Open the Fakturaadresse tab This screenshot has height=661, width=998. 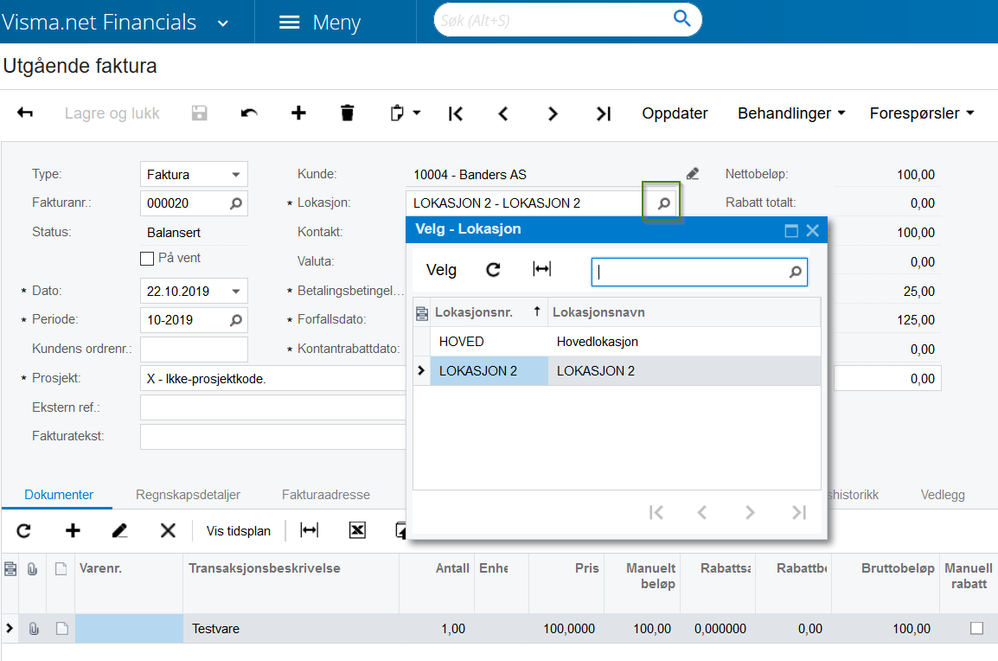coord(325,495)
